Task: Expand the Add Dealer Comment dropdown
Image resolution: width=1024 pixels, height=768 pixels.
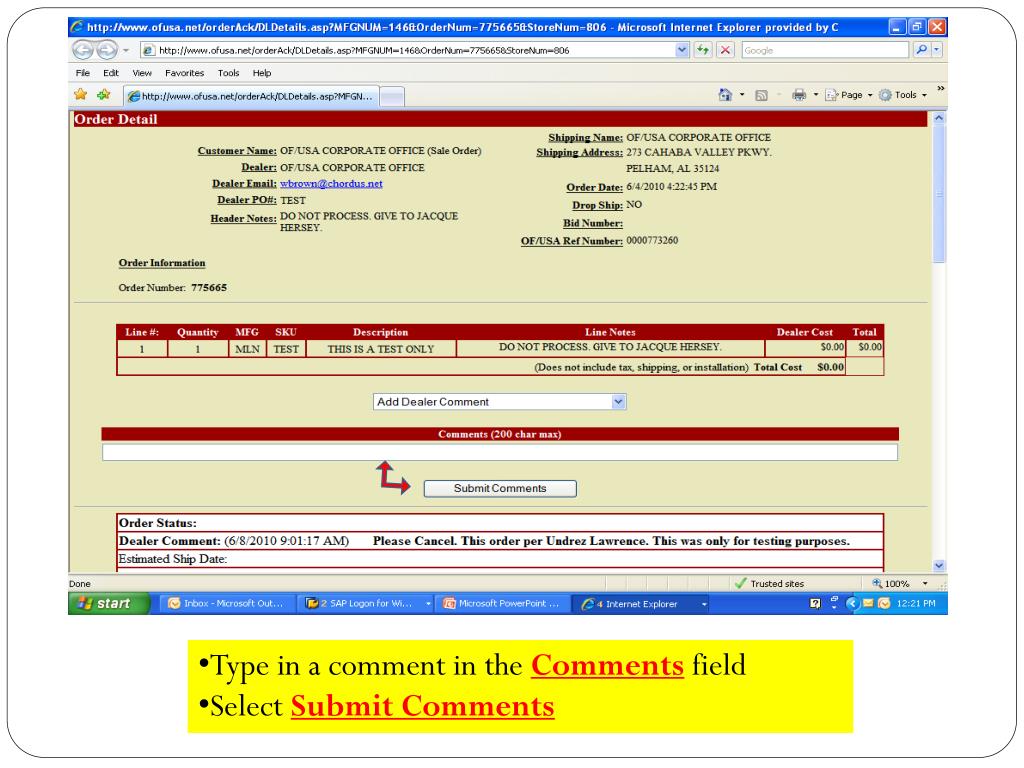Action: [x=618, y=402]
